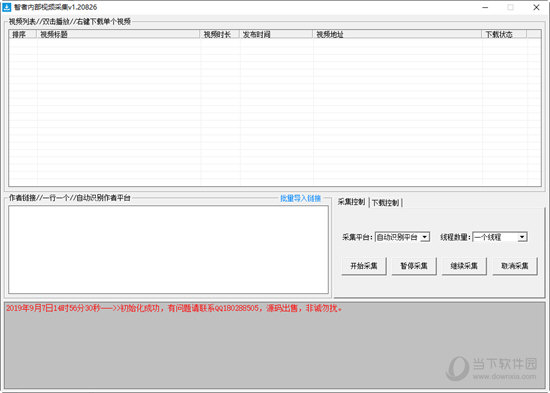
Task: Minimize the window
Action: pos(485,7)
